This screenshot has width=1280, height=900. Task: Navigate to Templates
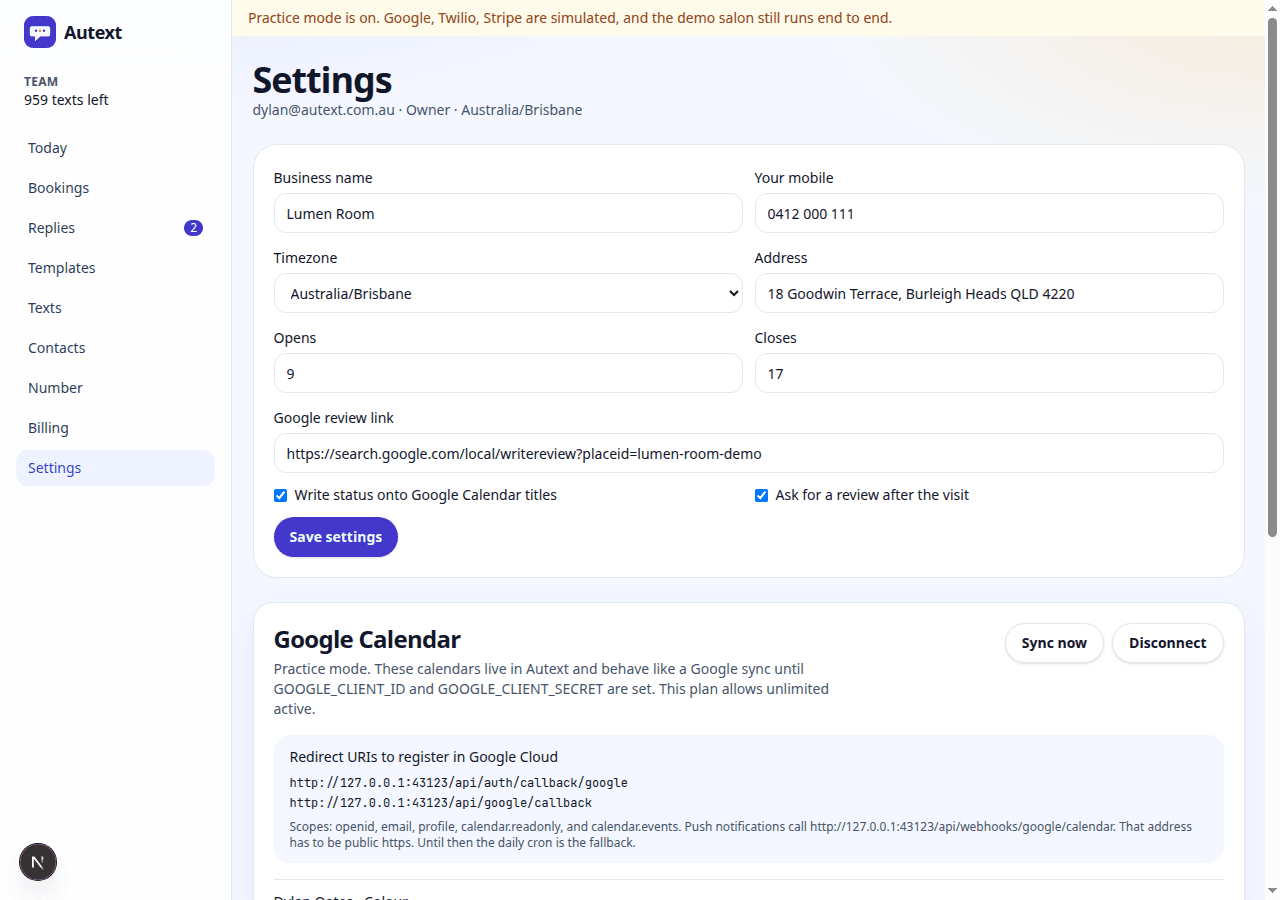(x=115, y=268)
